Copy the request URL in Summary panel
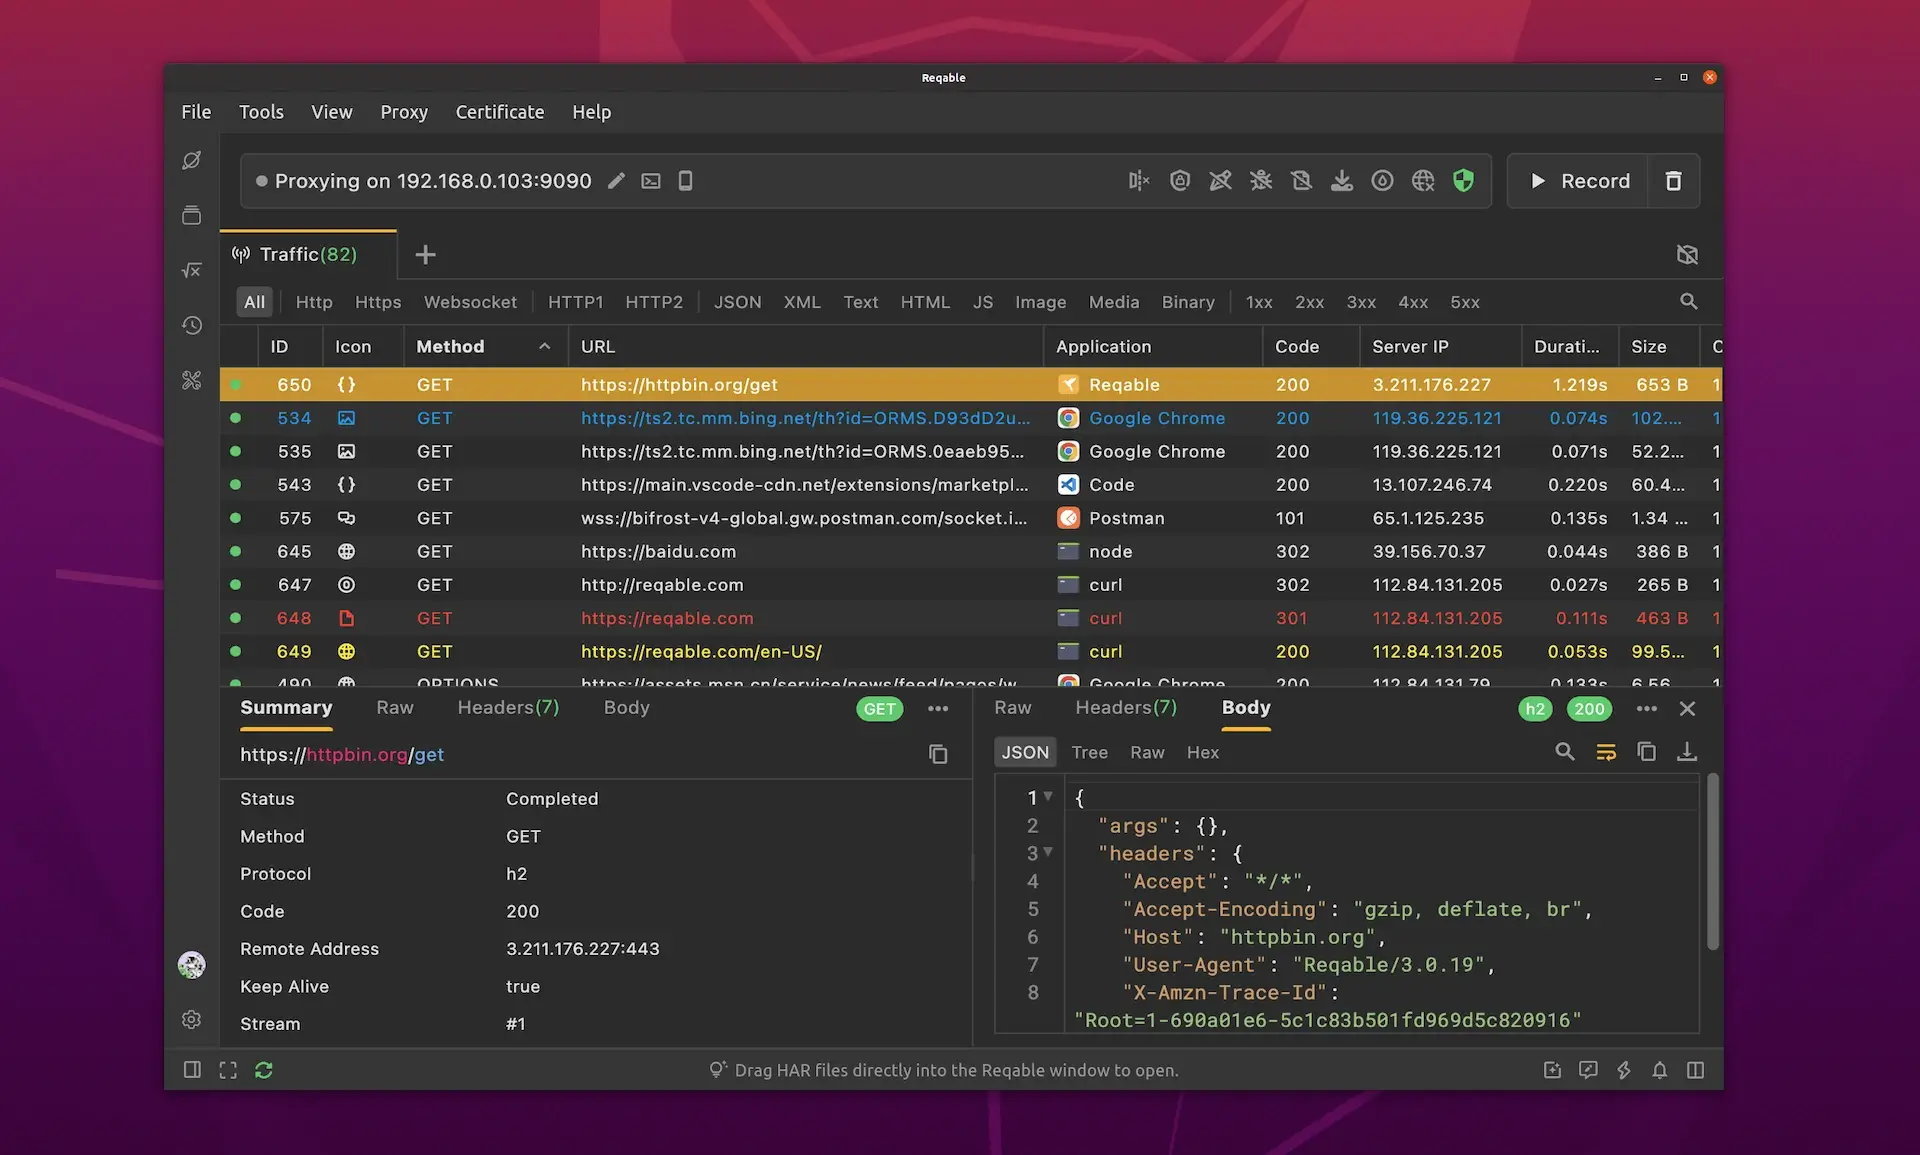This screenshot has width=1920, height=1155. click(938, 754)
